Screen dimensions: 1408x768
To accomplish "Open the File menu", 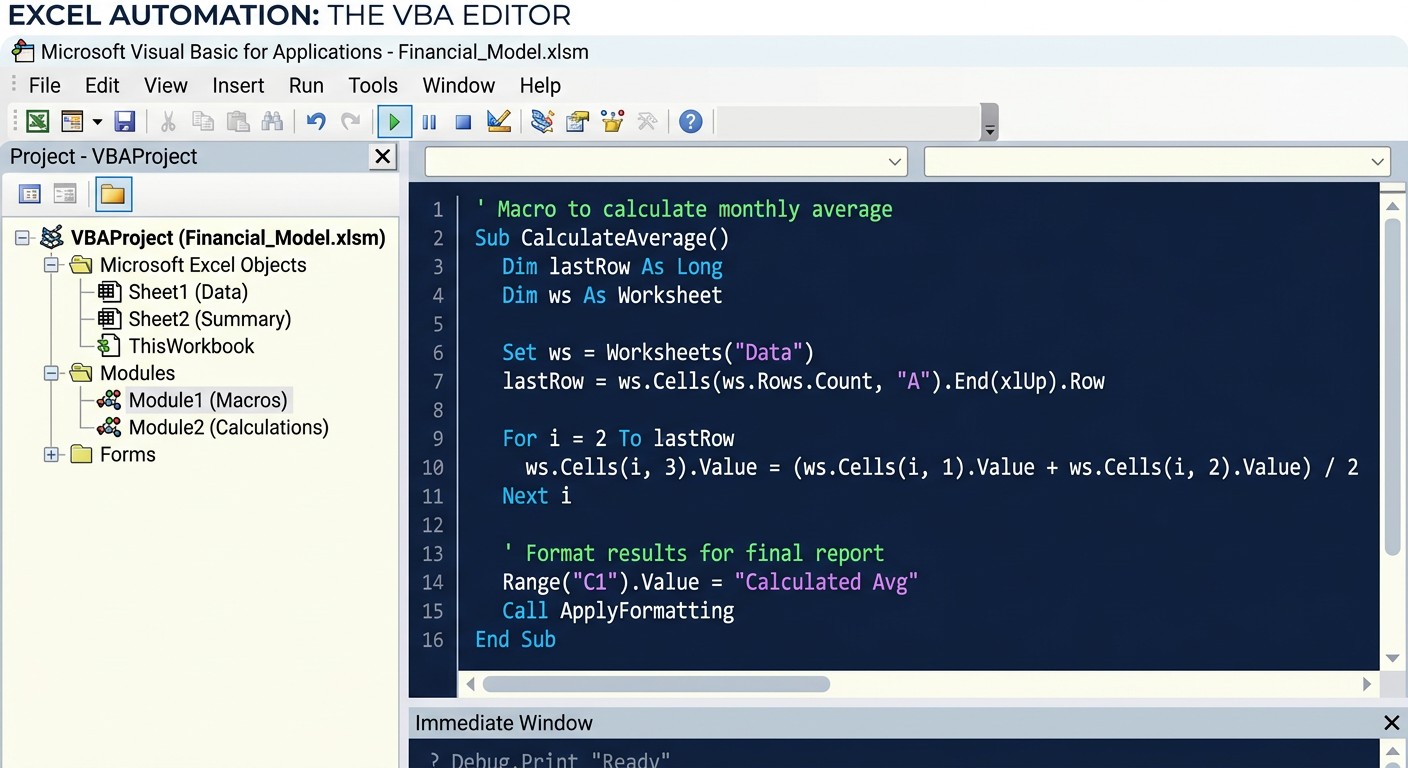I will 45,85.
